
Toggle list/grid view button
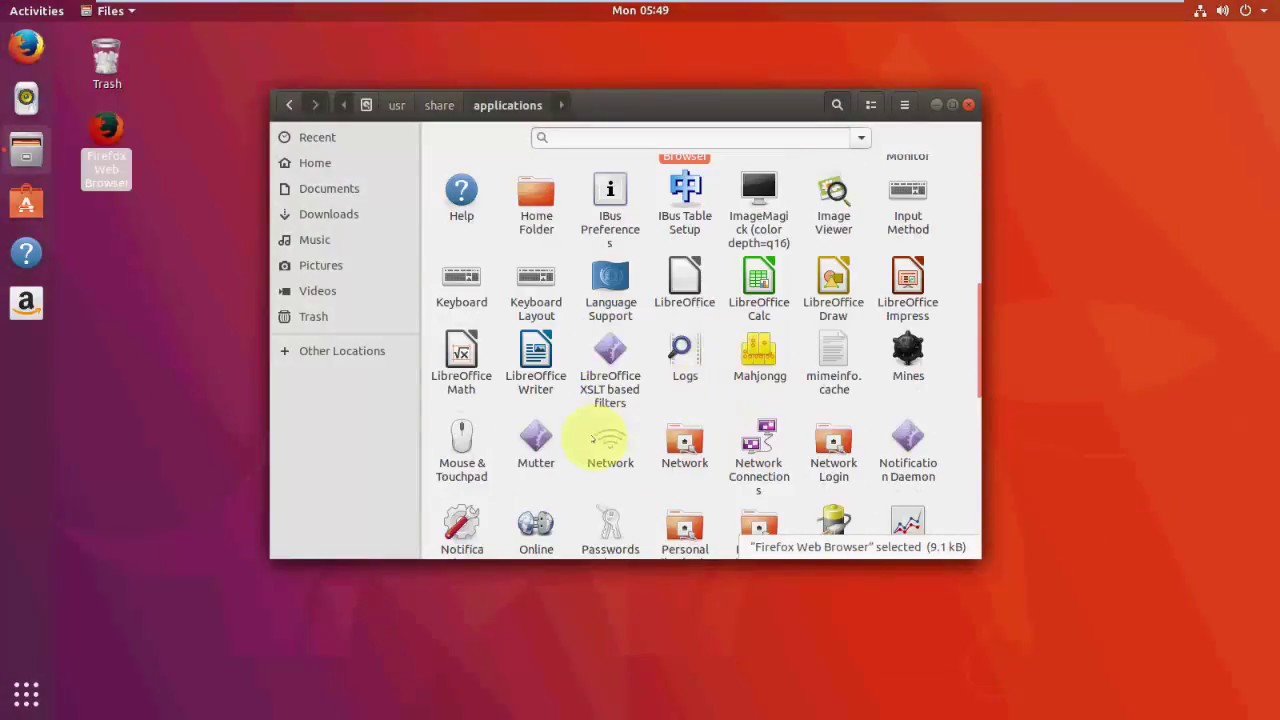[871, 105]
